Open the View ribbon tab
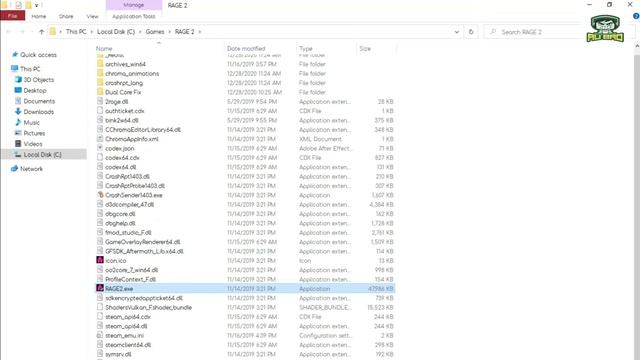 pyautogui.click(x=92, y=16)
